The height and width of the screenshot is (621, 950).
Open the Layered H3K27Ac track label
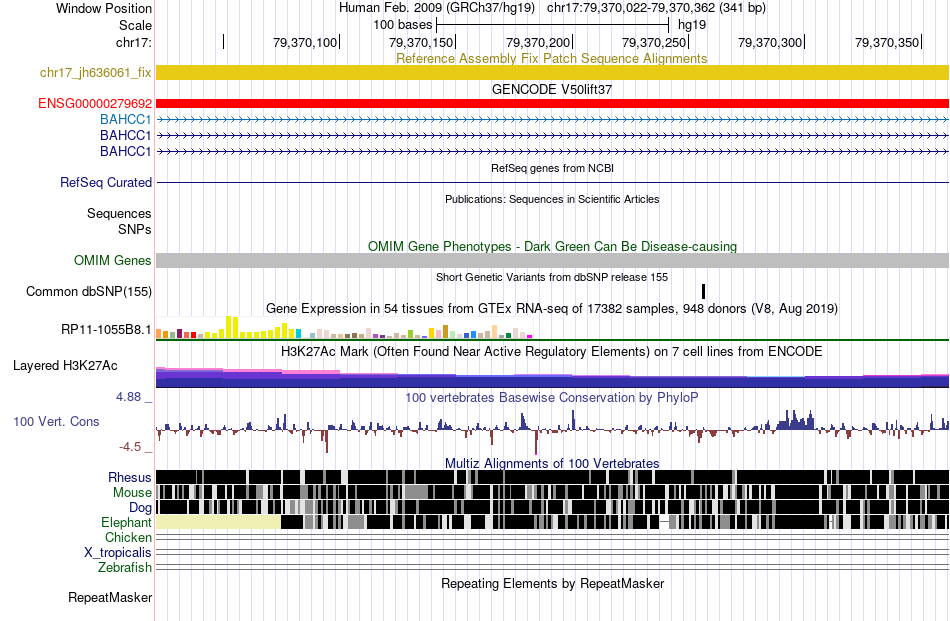[x=65, y=365]
